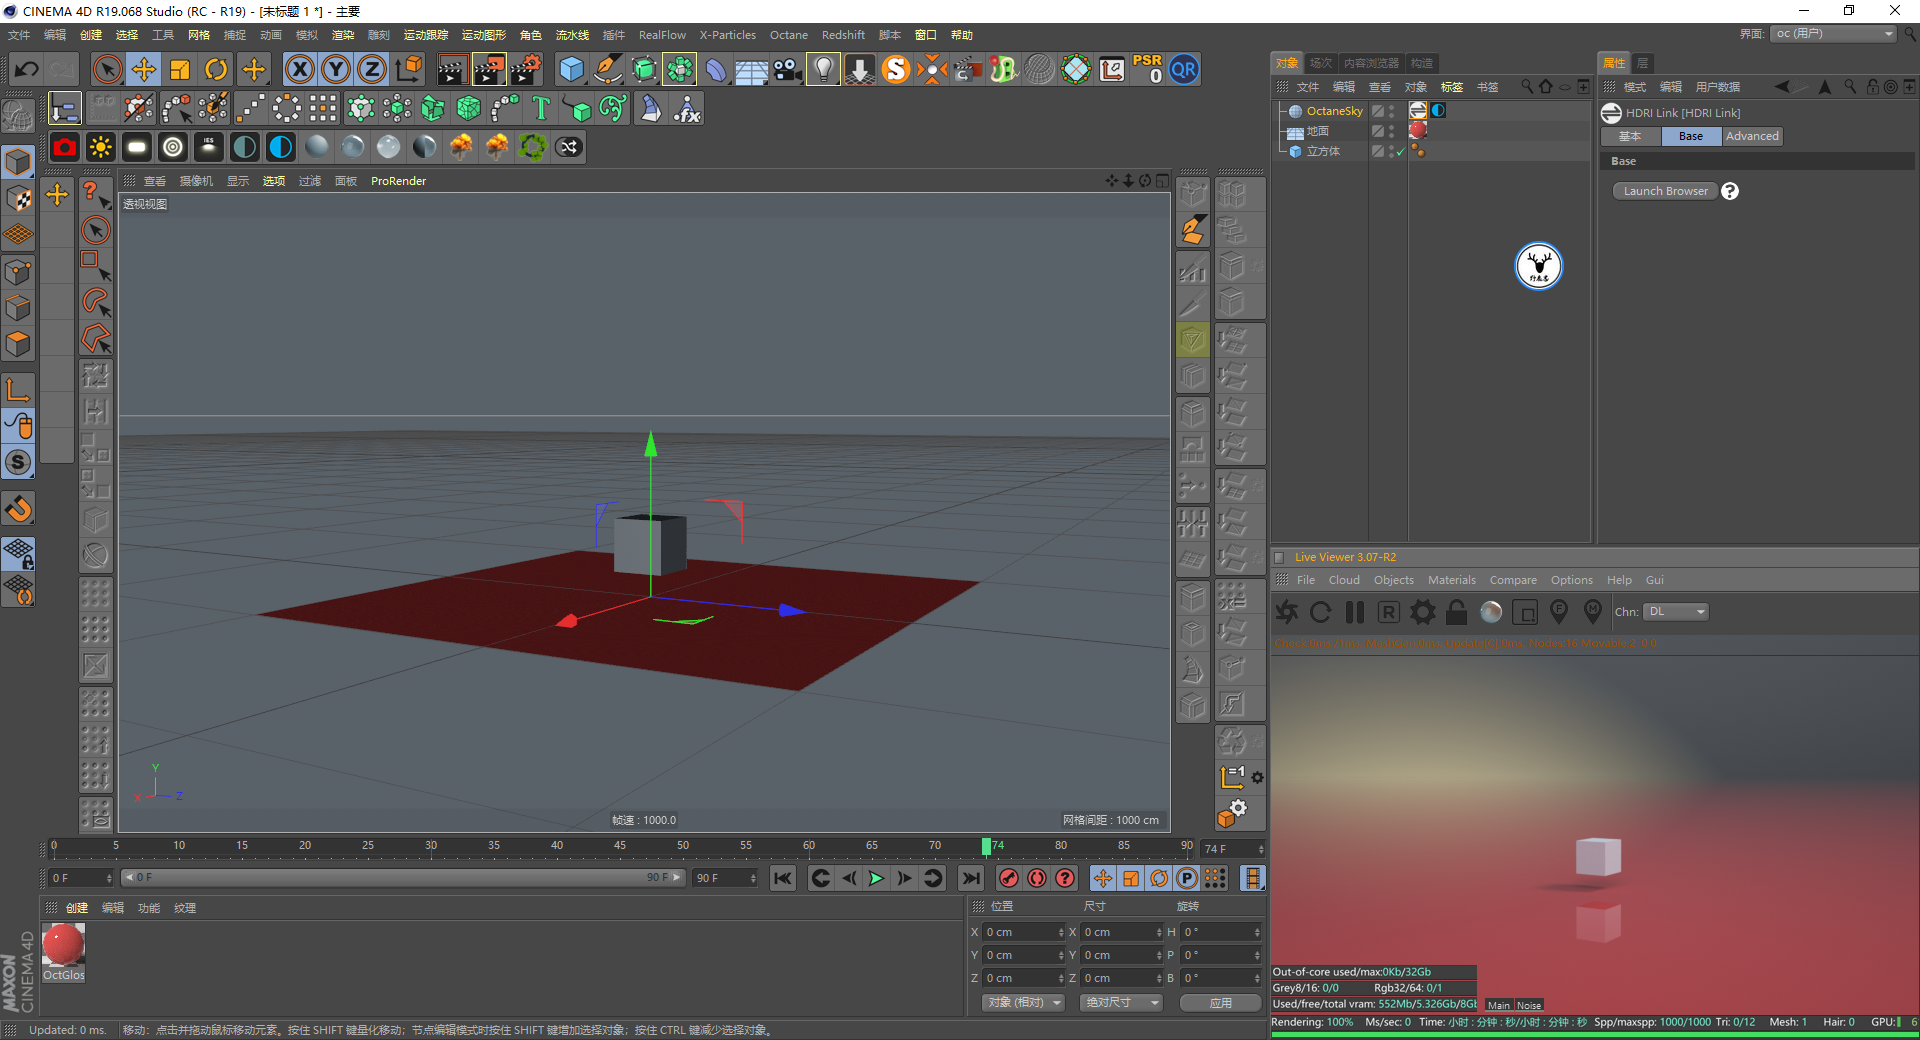Open the 渲染 menu

(x=343, y=35)
